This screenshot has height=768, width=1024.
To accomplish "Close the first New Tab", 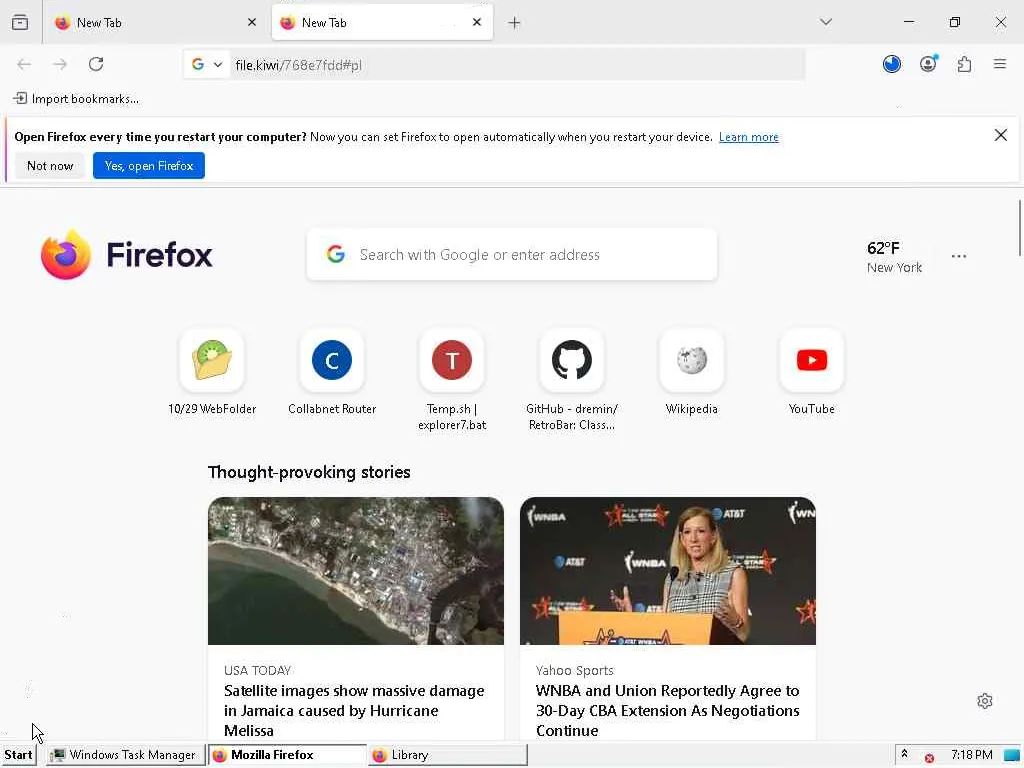I will [x=252, y=22].
